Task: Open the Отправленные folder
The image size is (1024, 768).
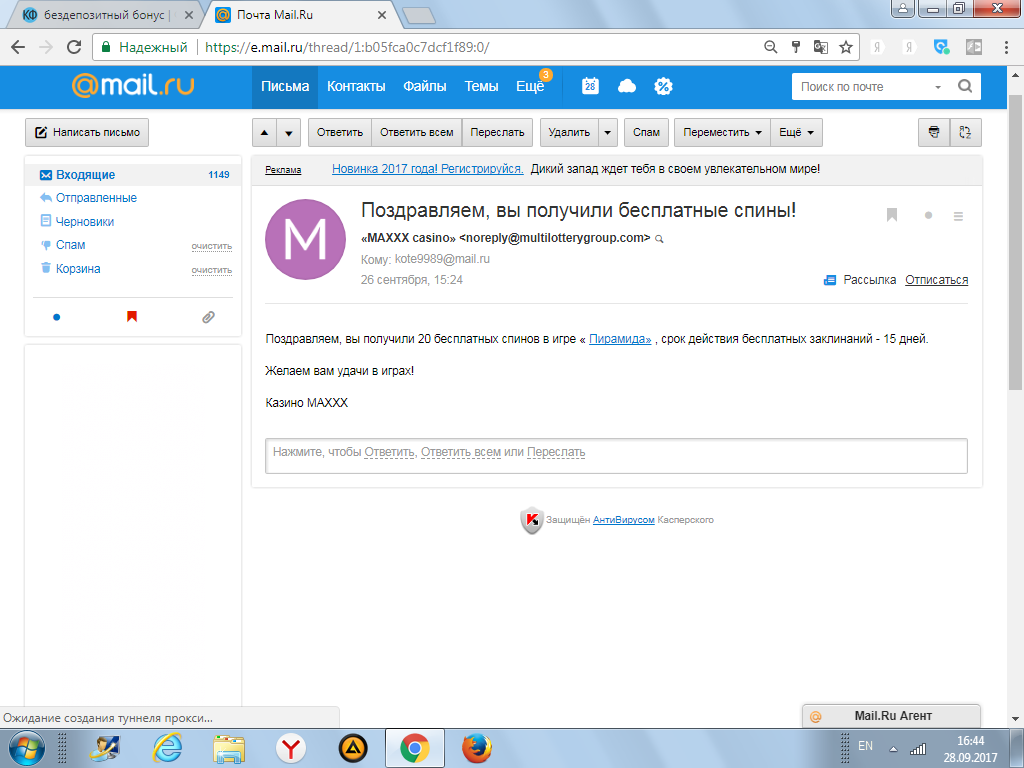Action: pyautogui.click(x=96, y=198)
